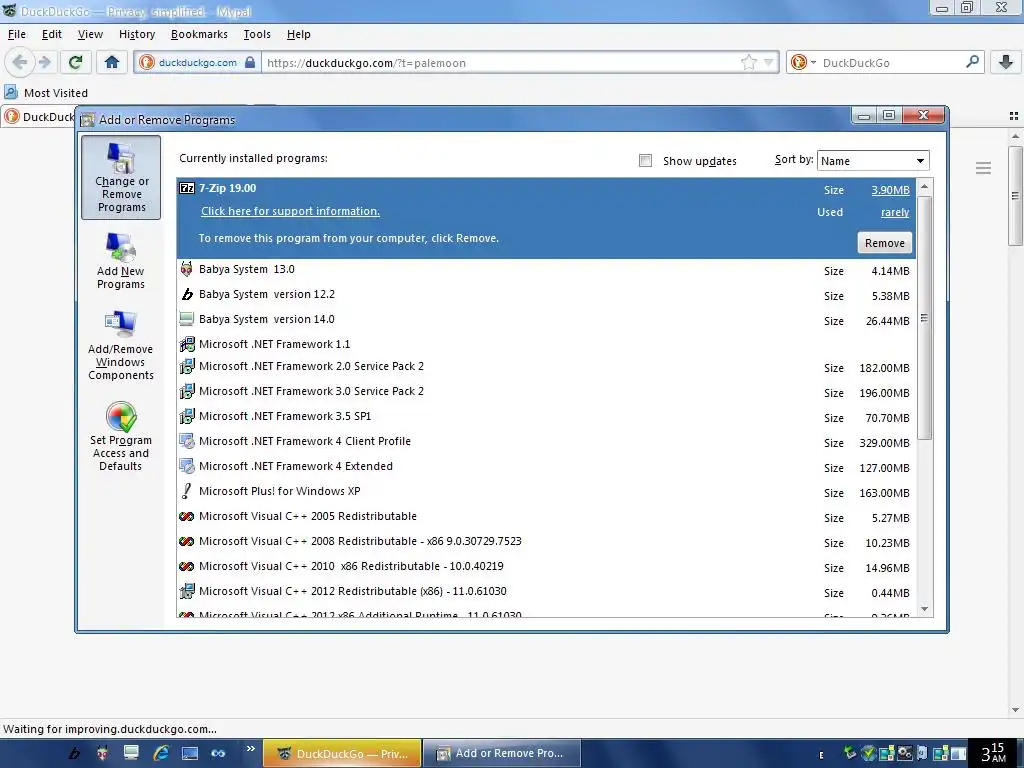Image resolution: width=1024 pixels, height=768 pixels.
Task: Select Microsoft Visual C++ 2012 Redistributable (x86)
Action: pos(546,591)
